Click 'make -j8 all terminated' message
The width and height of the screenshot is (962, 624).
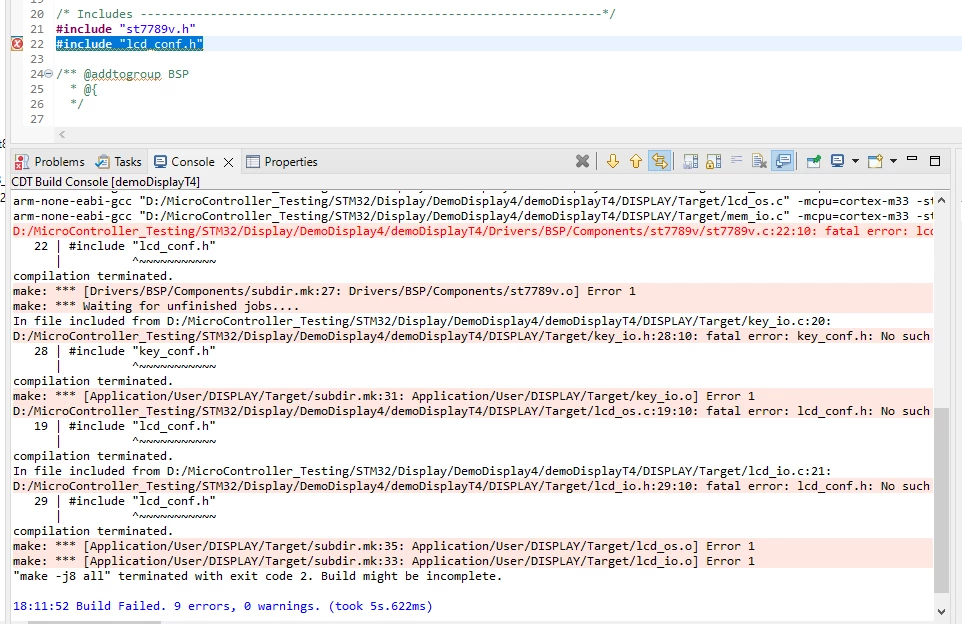(x=258, y=576)
